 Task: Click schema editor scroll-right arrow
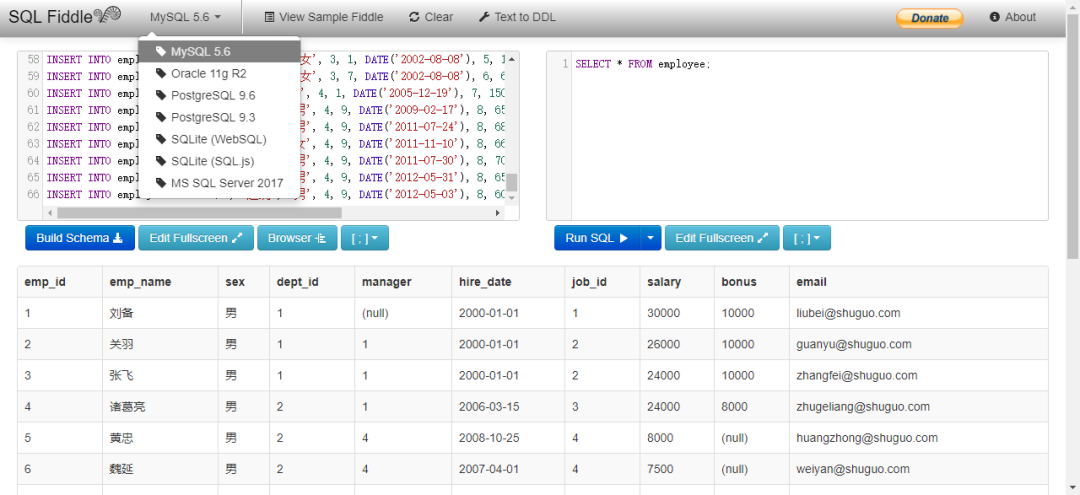click(498, 213)
